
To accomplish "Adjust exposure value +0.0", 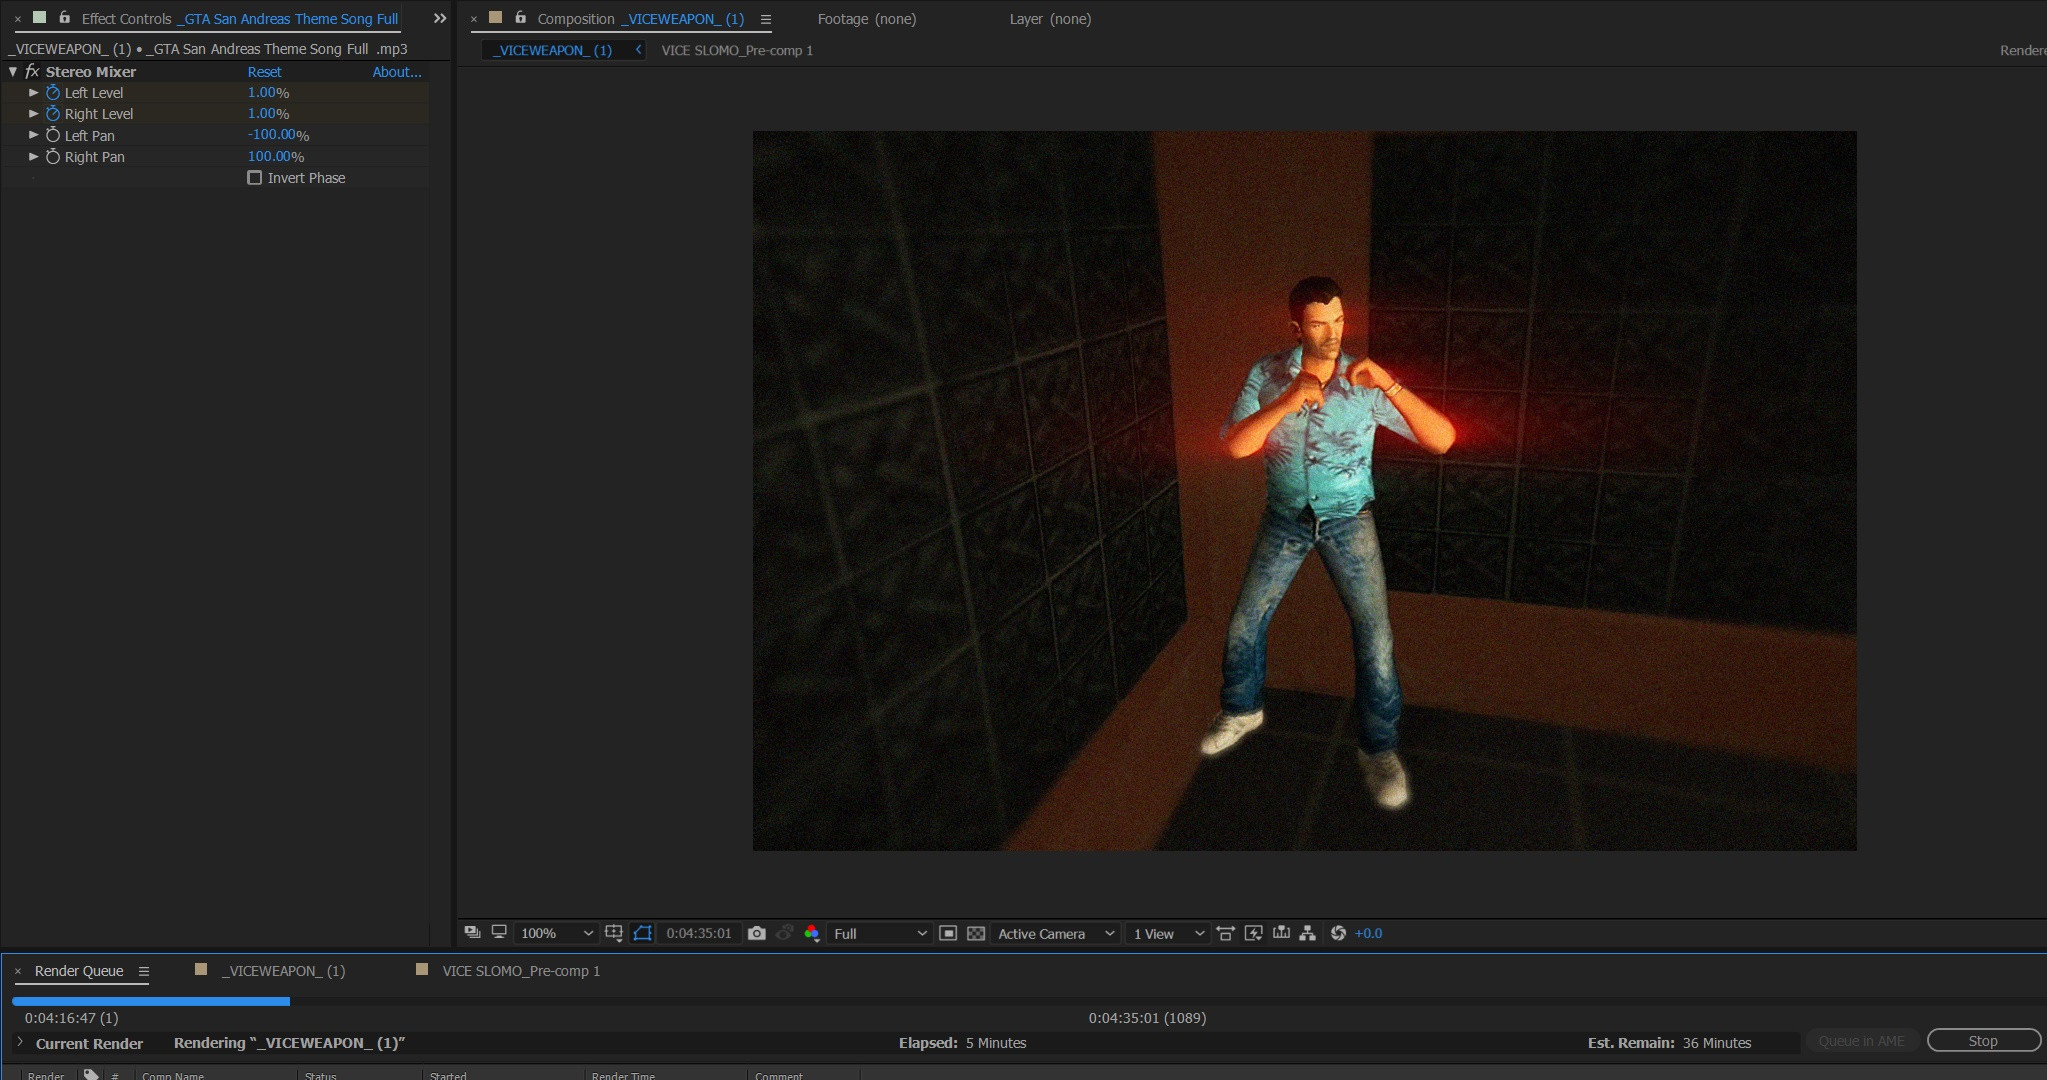I will point(1368,933).
